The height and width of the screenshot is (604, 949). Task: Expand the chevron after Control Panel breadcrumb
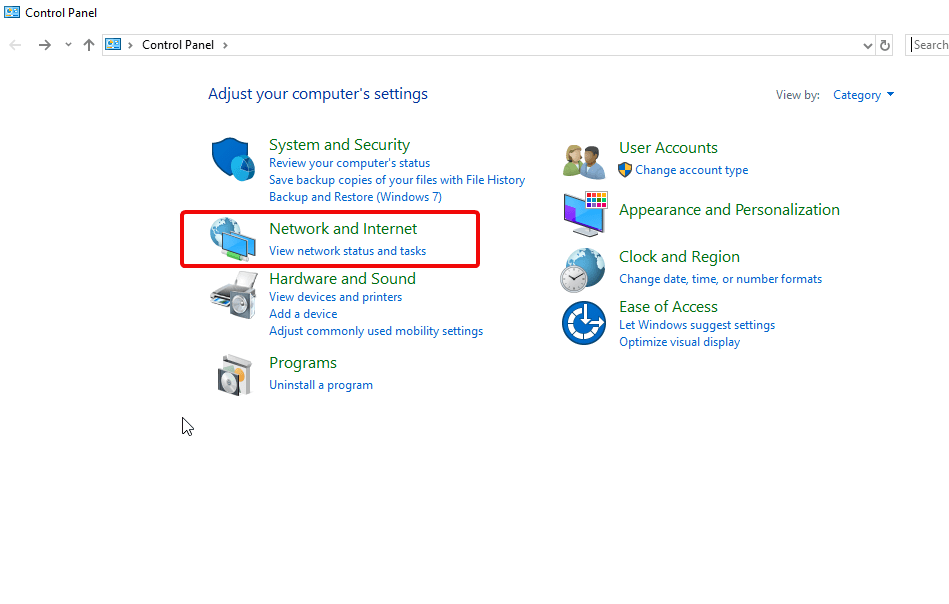point(225,45)
